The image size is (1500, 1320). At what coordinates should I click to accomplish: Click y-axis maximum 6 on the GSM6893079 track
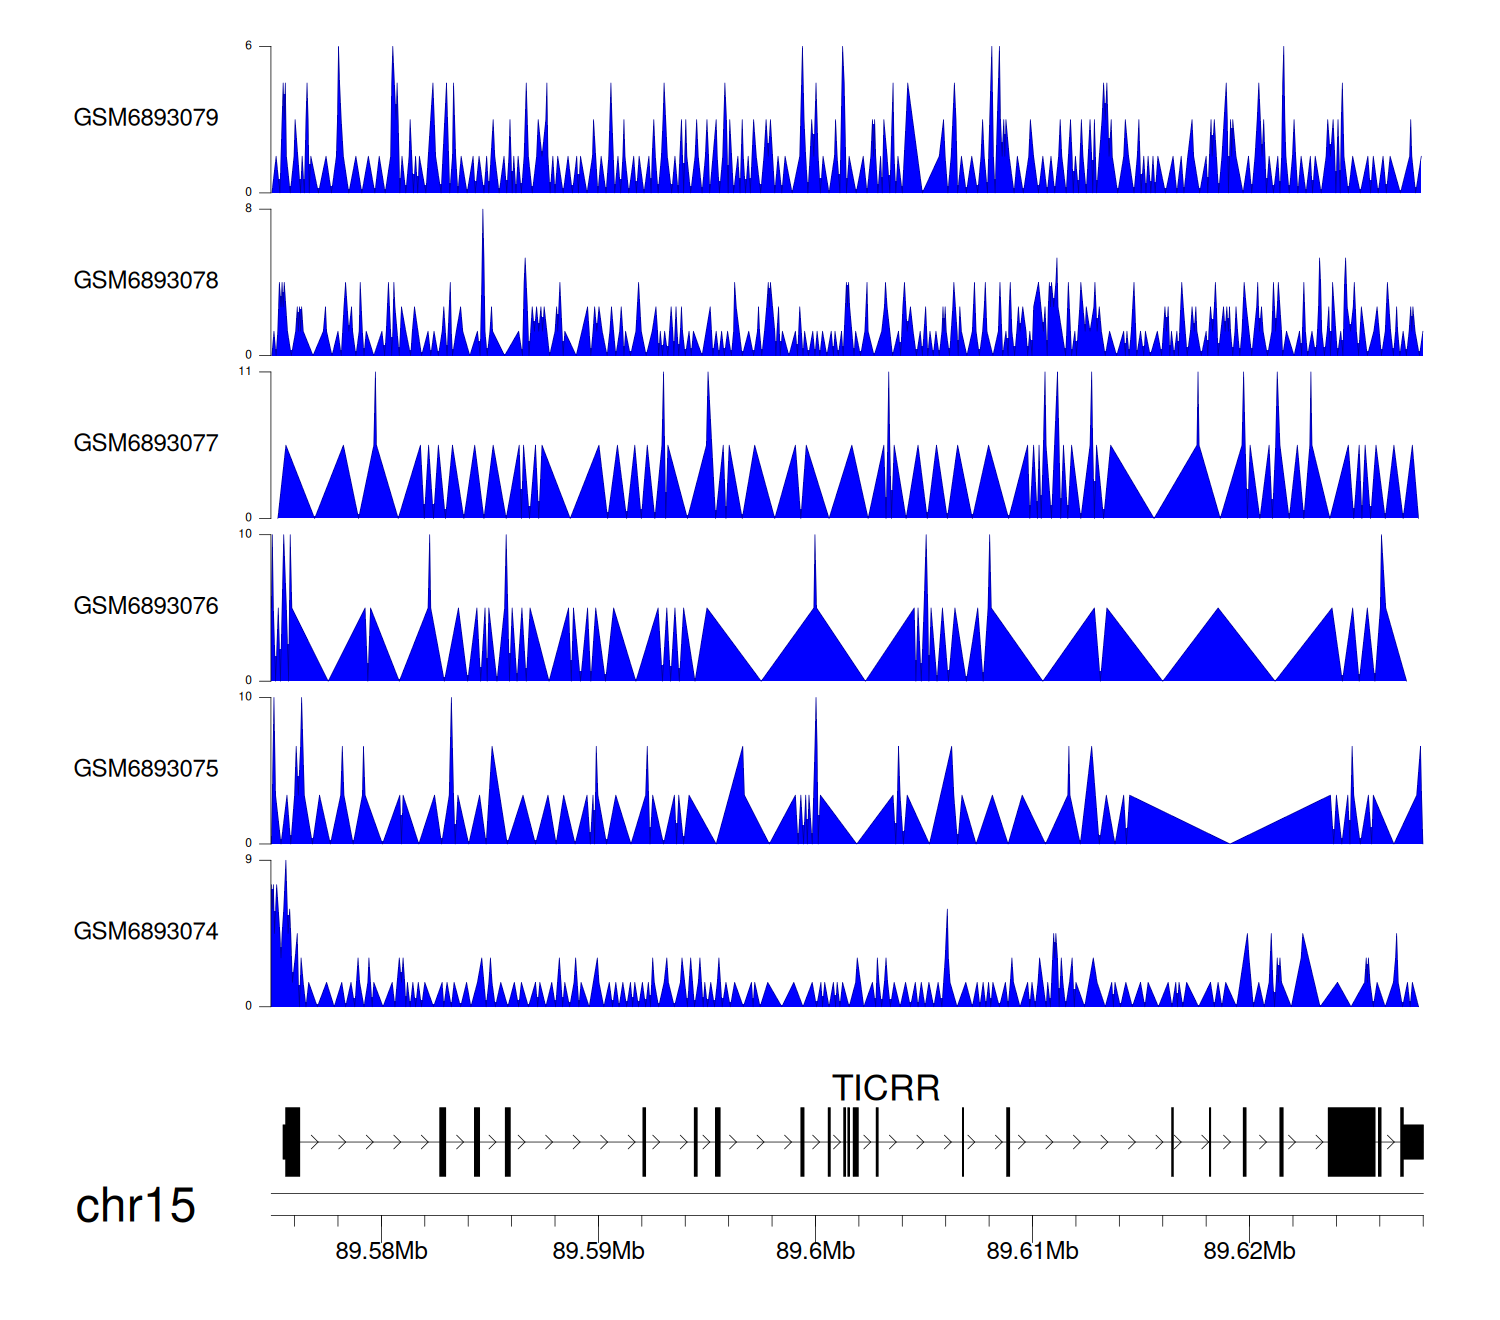249,46
